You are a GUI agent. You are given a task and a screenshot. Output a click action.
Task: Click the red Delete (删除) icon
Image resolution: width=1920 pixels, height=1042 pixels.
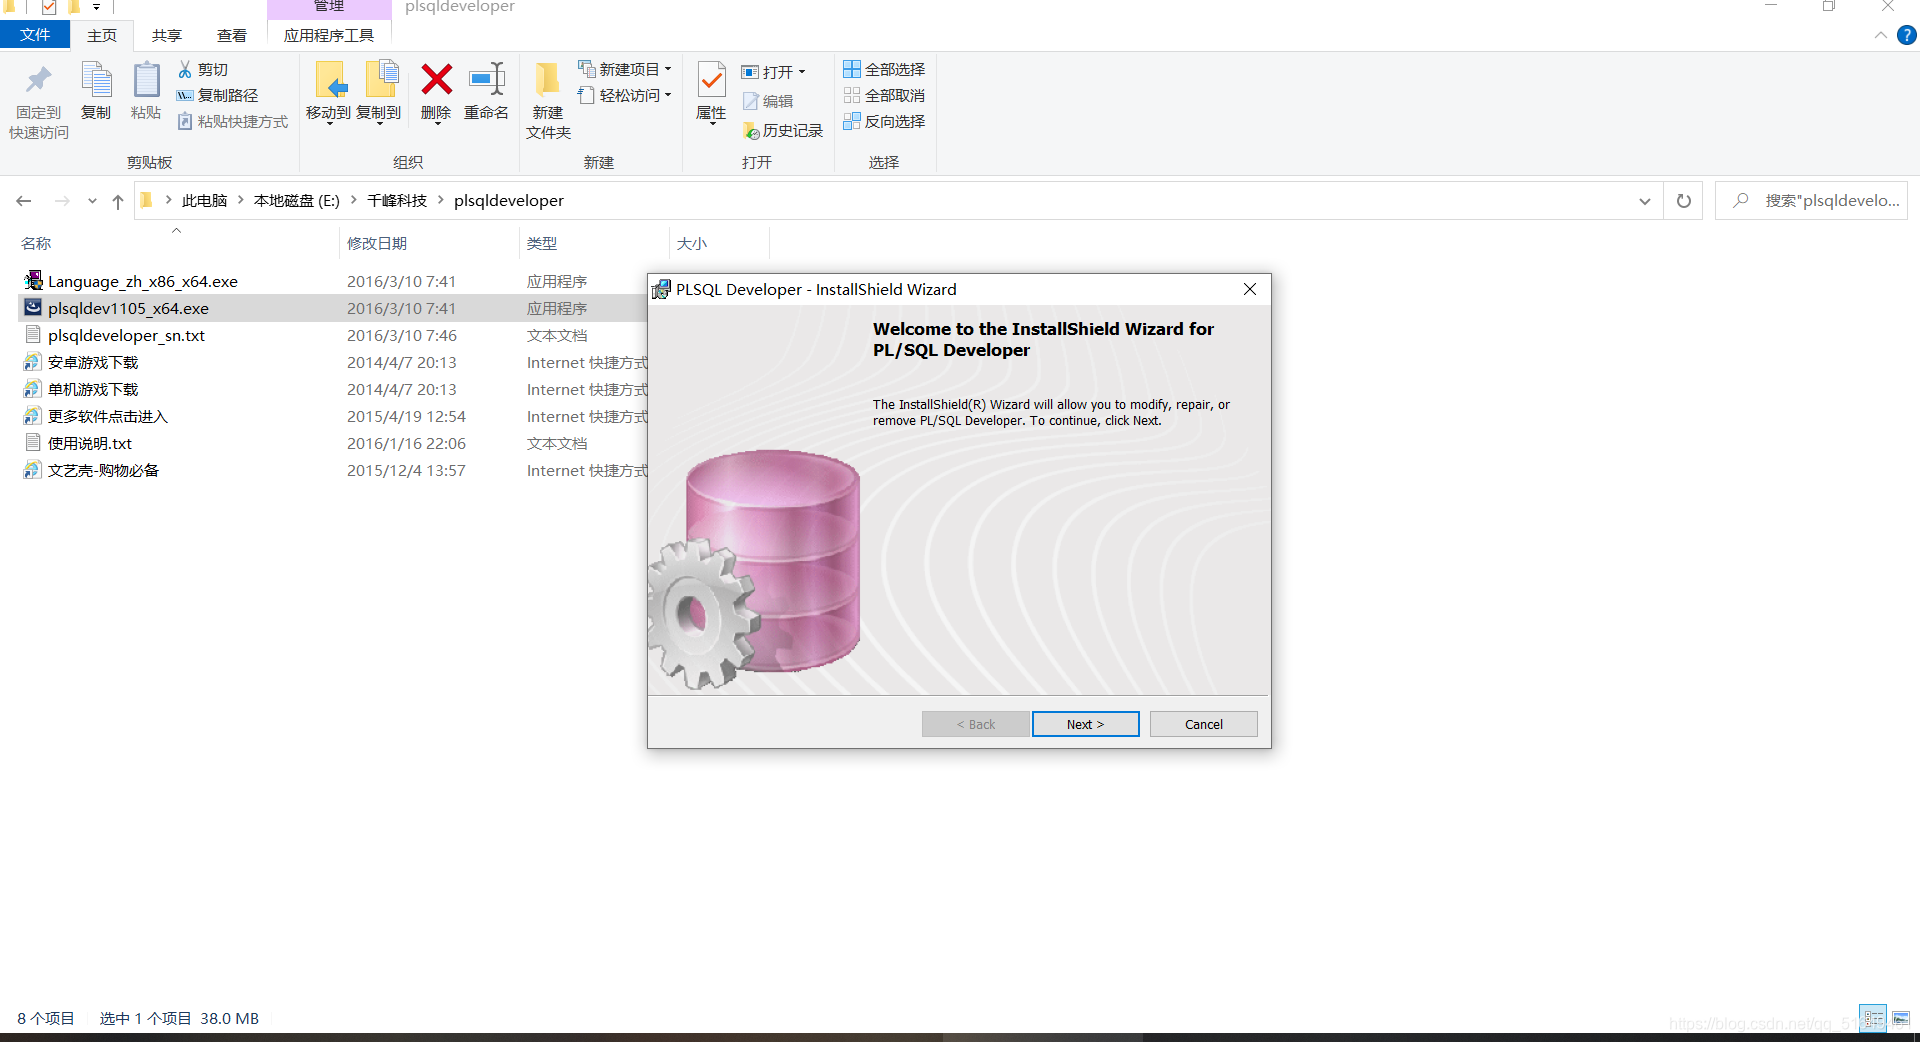pos(436,79)
